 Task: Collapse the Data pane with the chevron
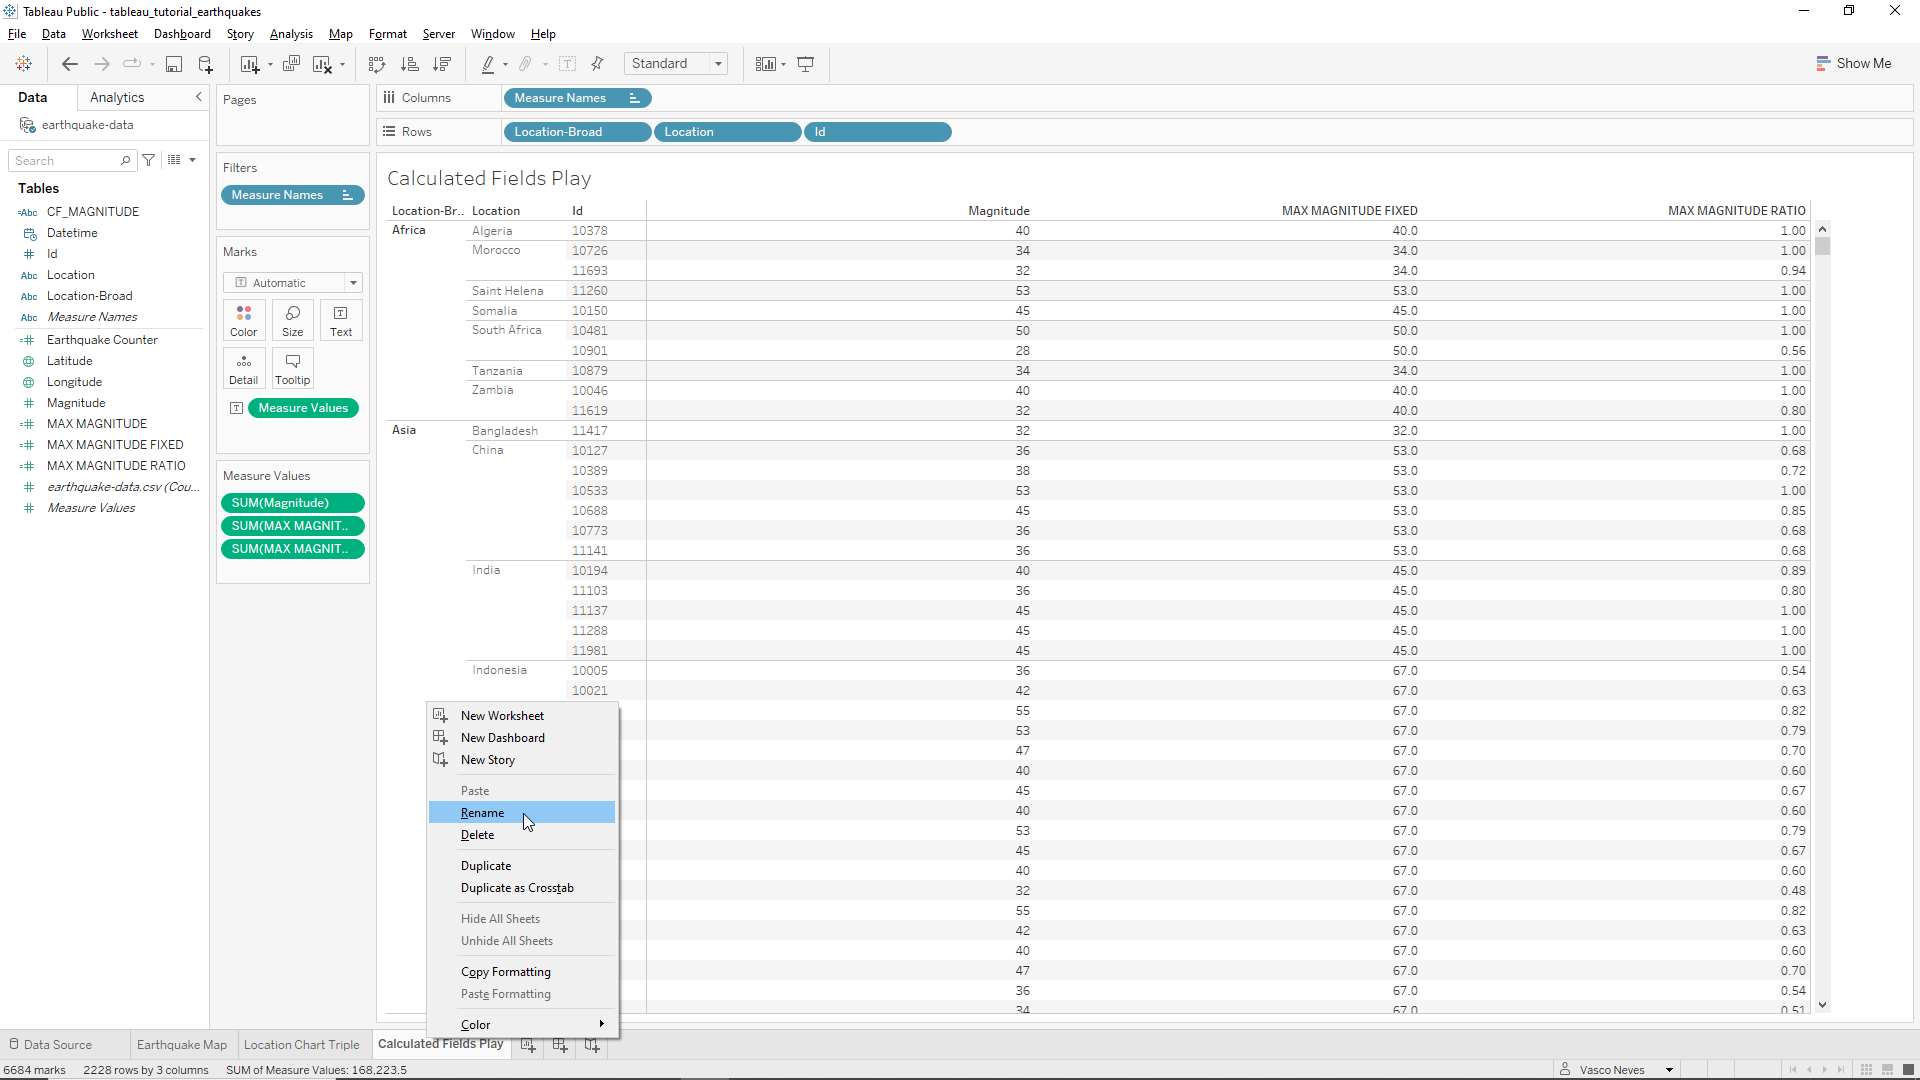(x=198, y=97)
